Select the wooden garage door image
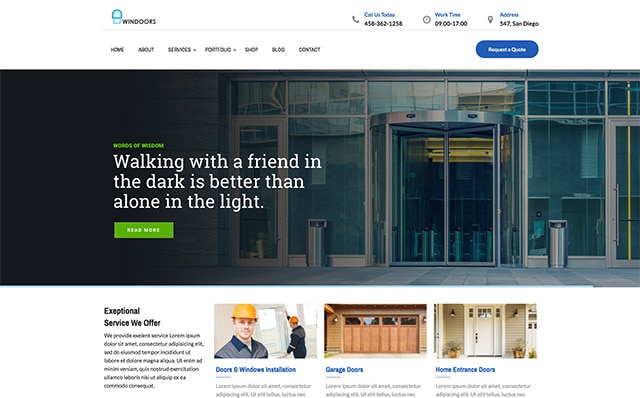Screen dimensions: 640x398 [376, 331]
